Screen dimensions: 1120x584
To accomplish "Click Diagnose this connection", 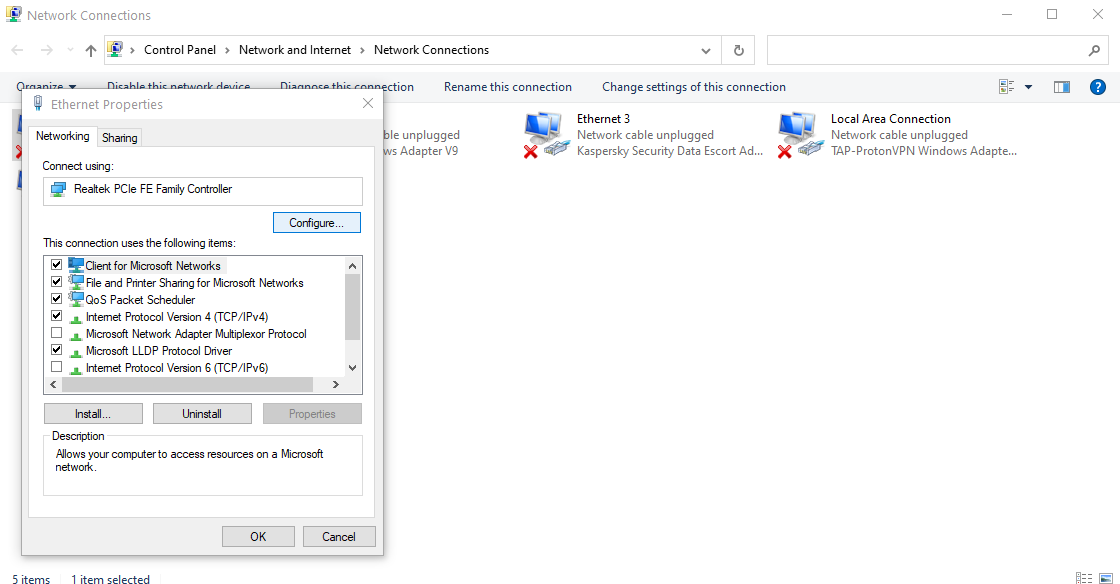I will pos(346,87).
